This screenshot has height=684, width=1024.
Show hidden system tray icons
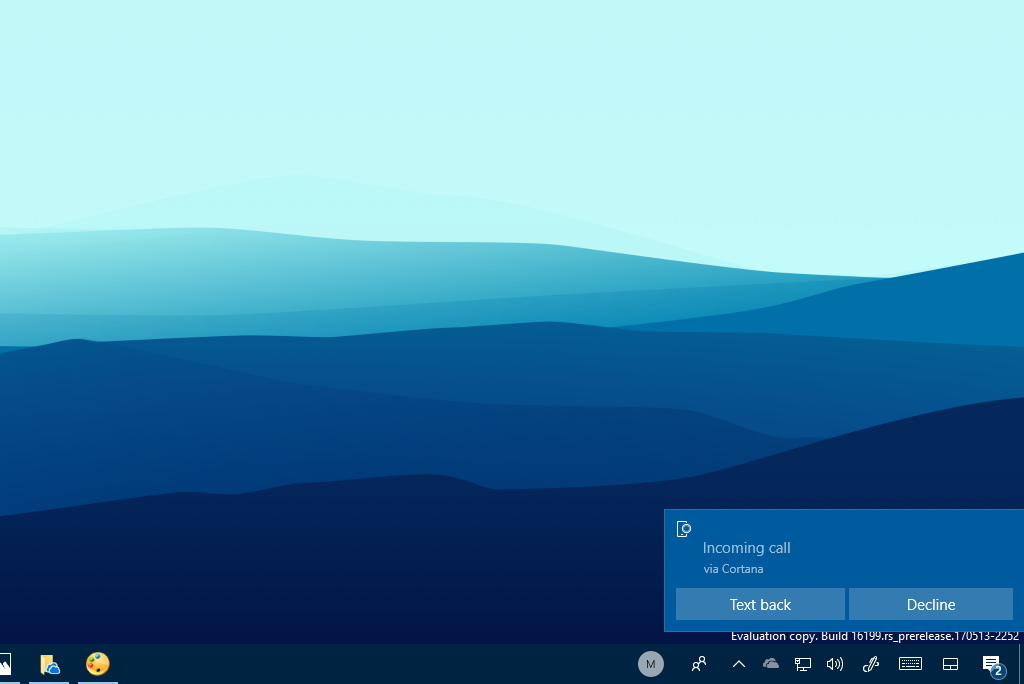click(x=739, y=664)
